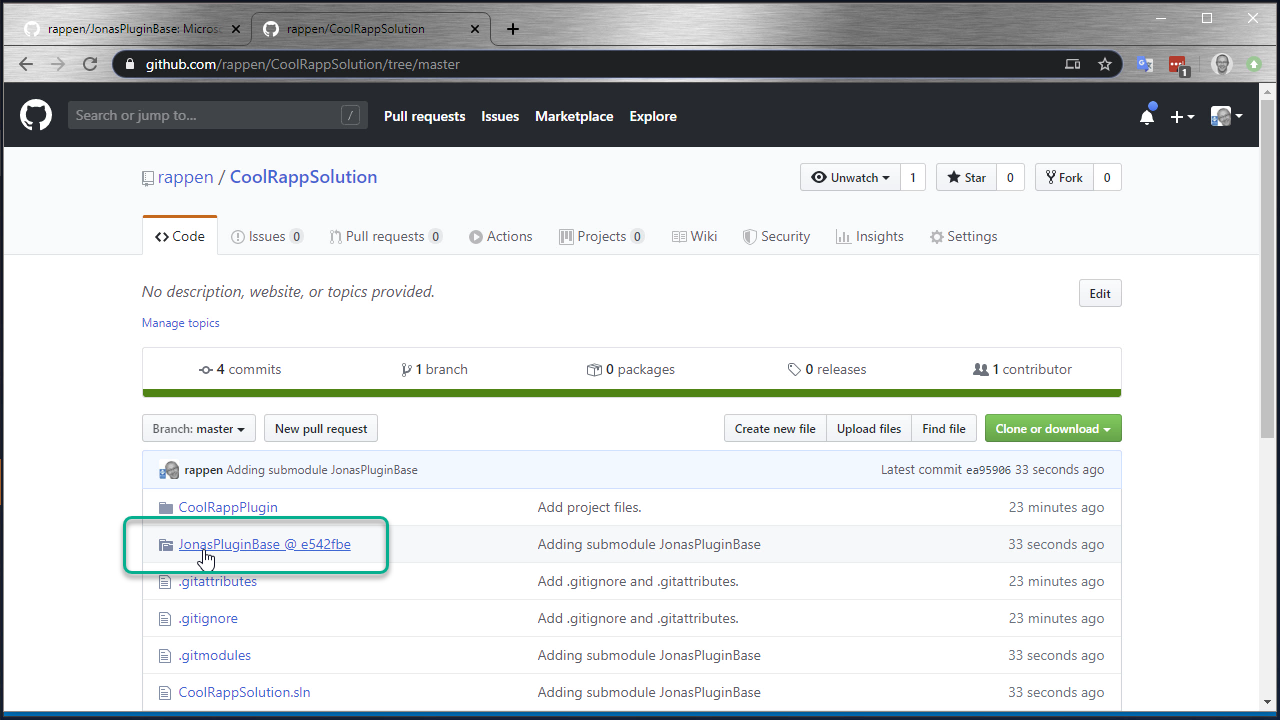This screenshot has width=1280, height=720.
Task: Click the repository icon beside rappen
Action: click(148, 178)
